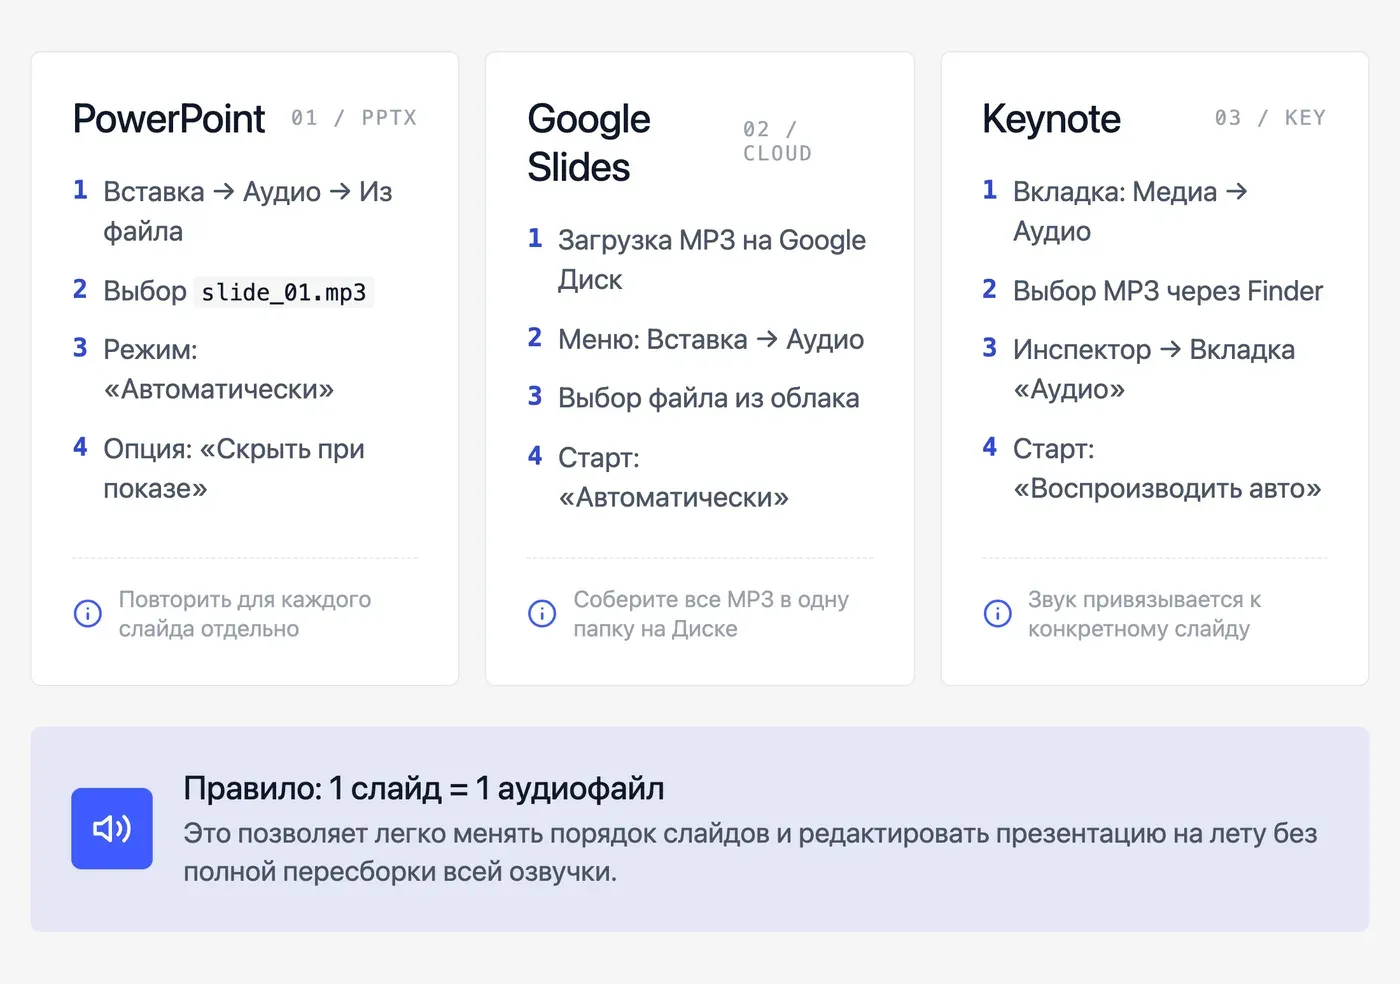Click the step 'Старт: «Воспроизводить авто»'
Image resolution: width=1400 pixels, height=984 pixels.
1167,468
